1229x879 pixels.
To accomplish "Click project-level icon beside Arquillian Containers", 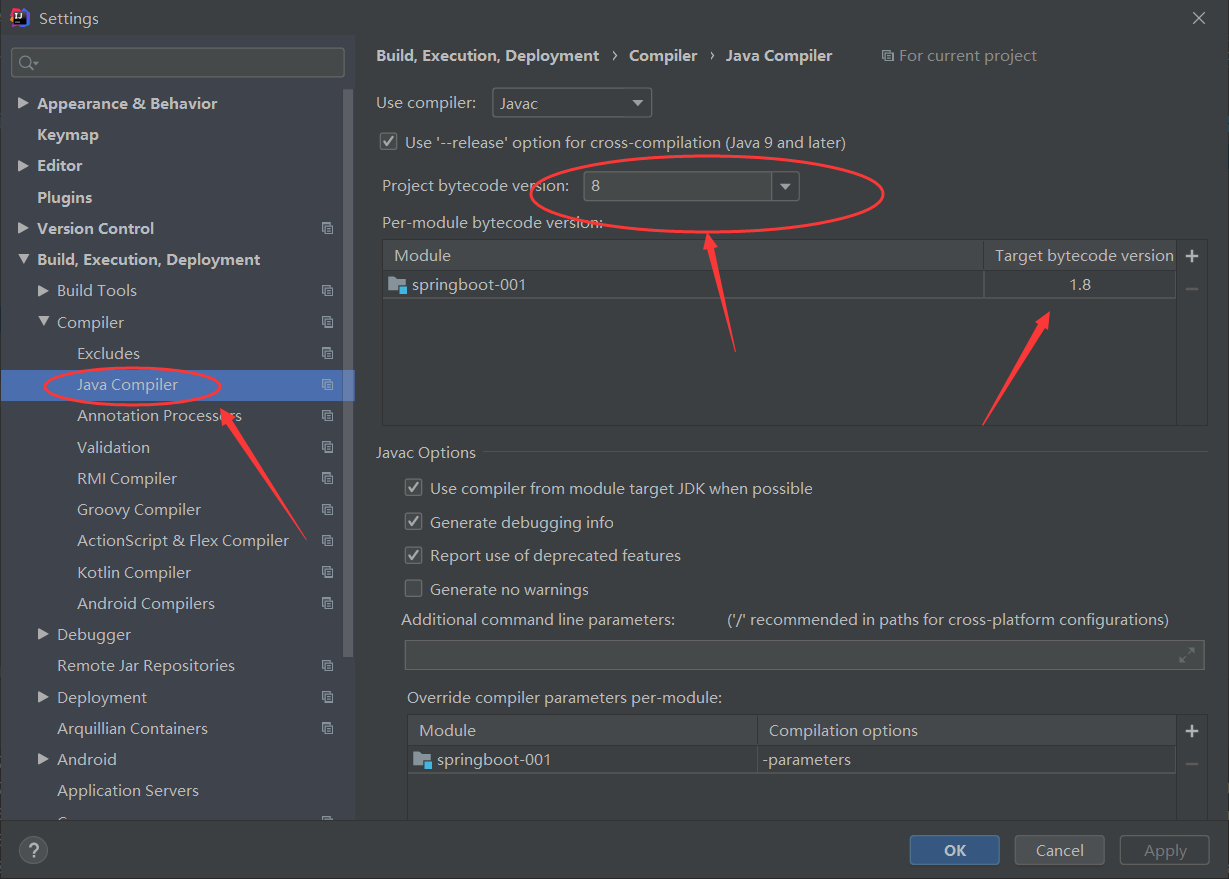I will 327,728.
